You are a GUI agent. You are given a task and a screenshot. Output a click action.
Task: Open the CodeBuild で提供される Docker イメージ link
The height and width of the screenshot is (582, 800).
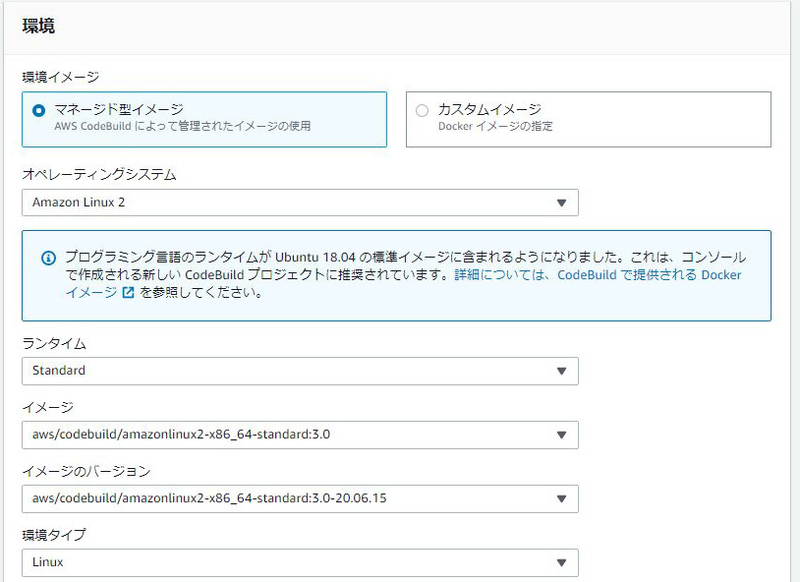[649, 275]
